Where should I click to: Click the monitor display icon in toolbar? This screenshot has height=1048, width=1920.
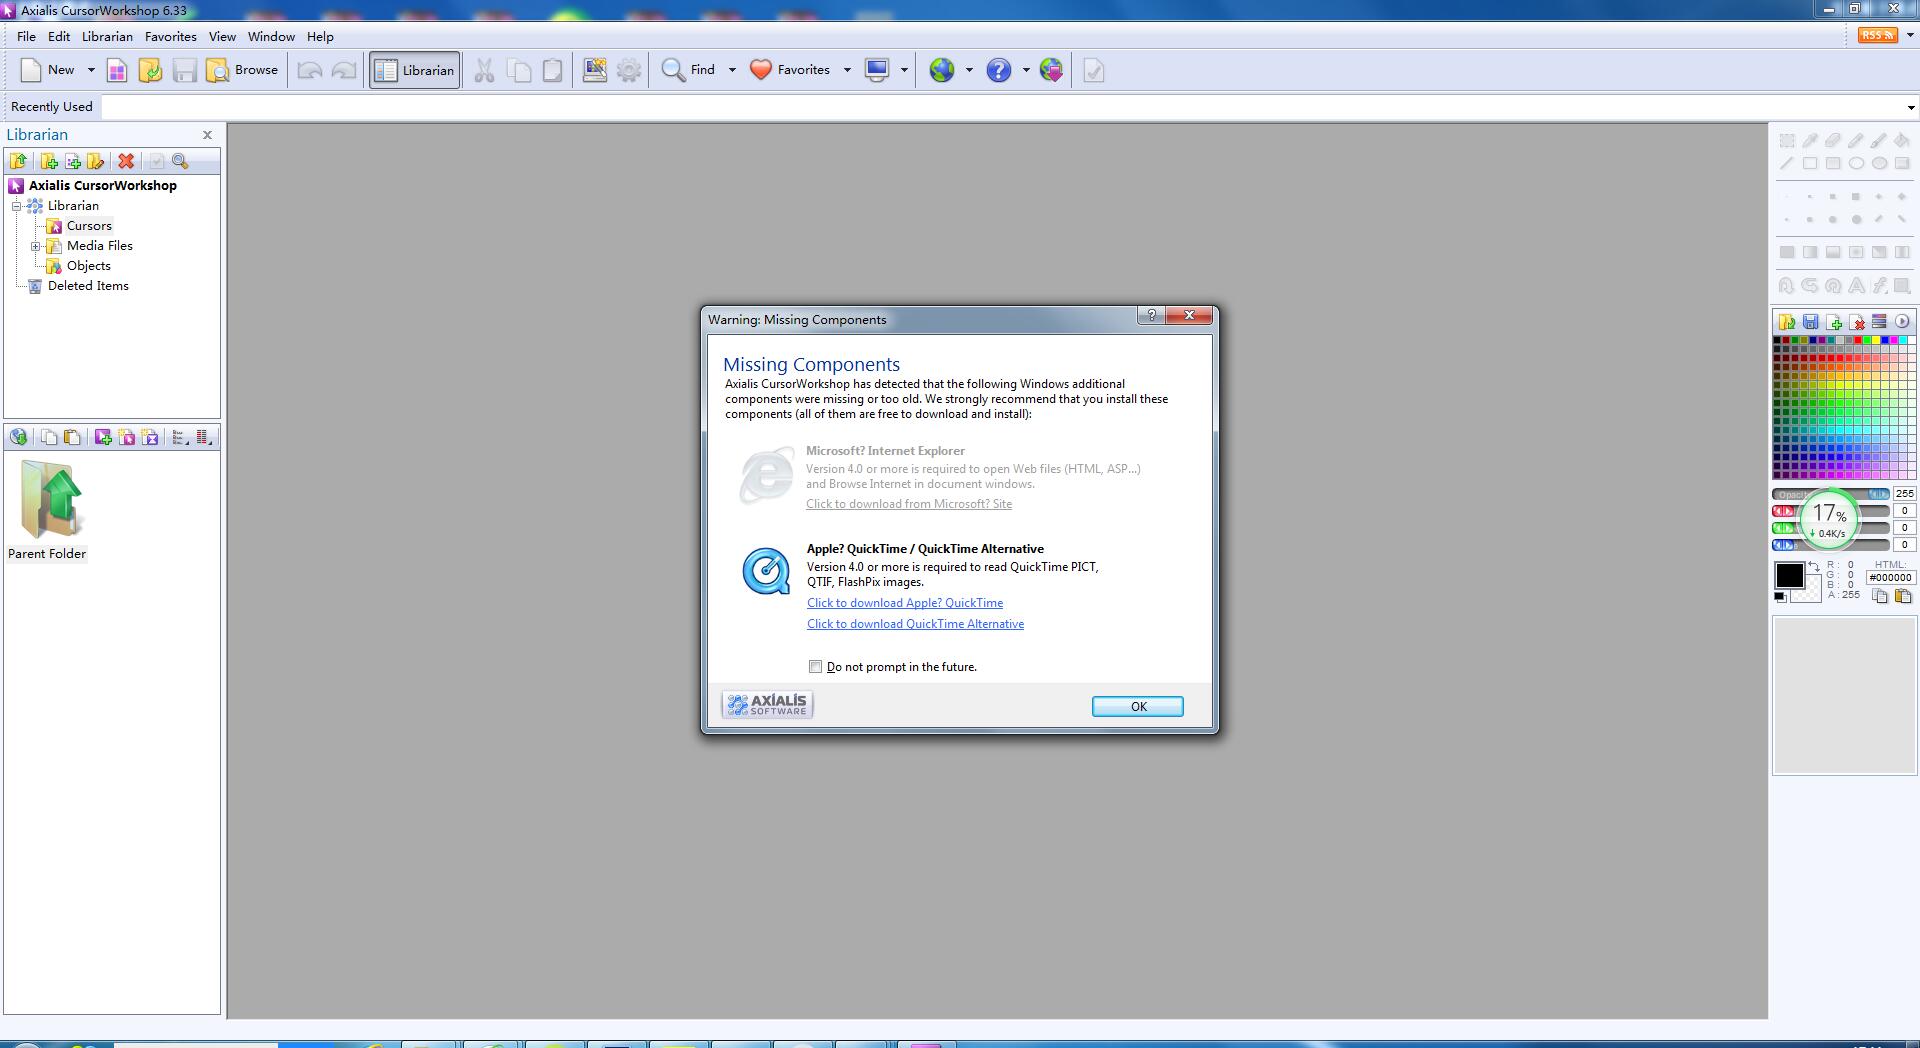point(877,70)
